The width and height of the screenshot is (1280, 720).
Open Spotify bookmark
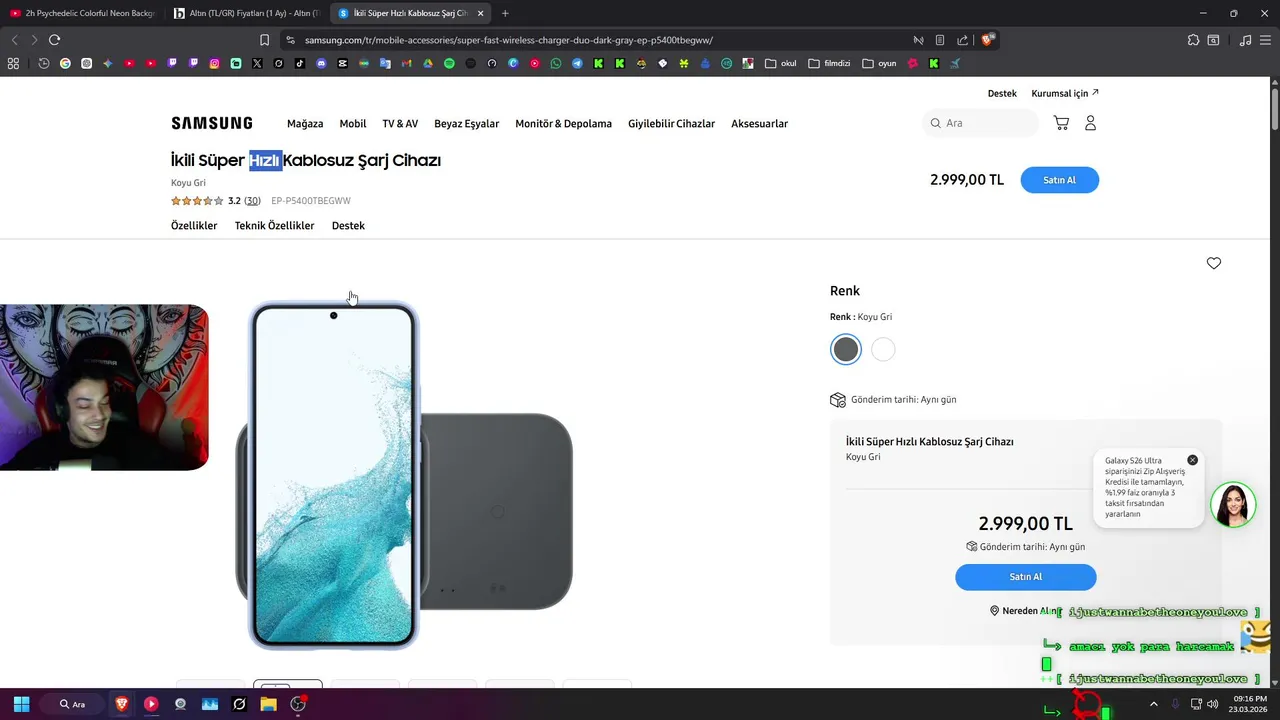point(449,63)
